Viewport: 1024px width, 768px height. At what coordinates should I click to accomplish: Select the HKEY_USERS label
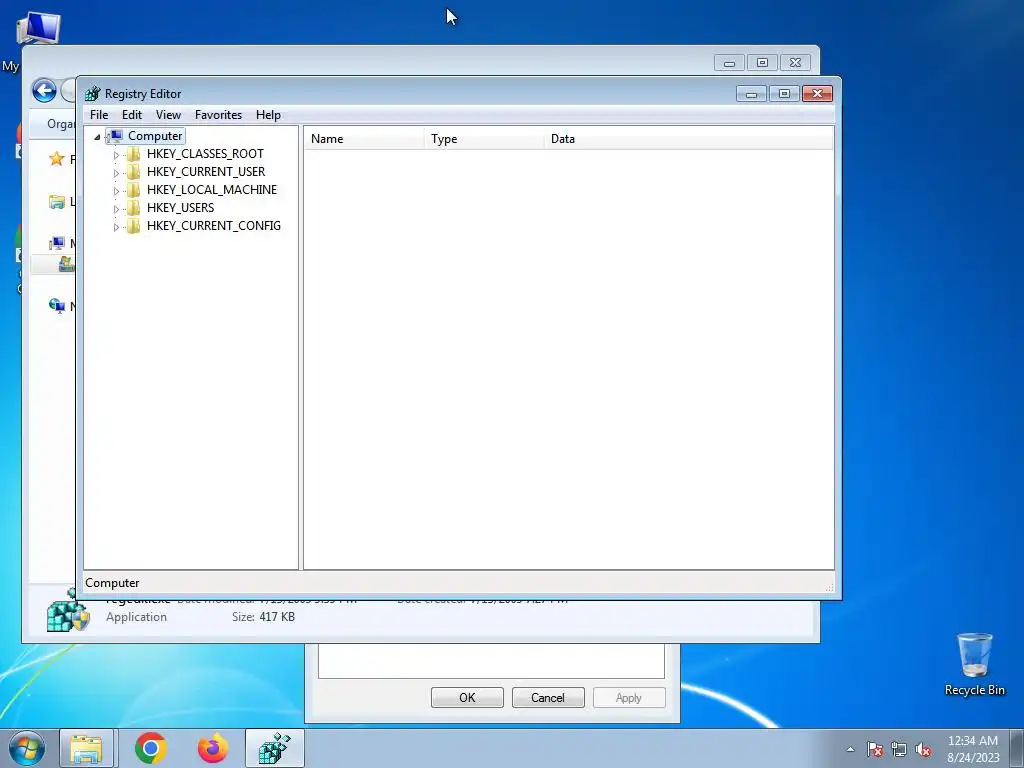point(180,208)
